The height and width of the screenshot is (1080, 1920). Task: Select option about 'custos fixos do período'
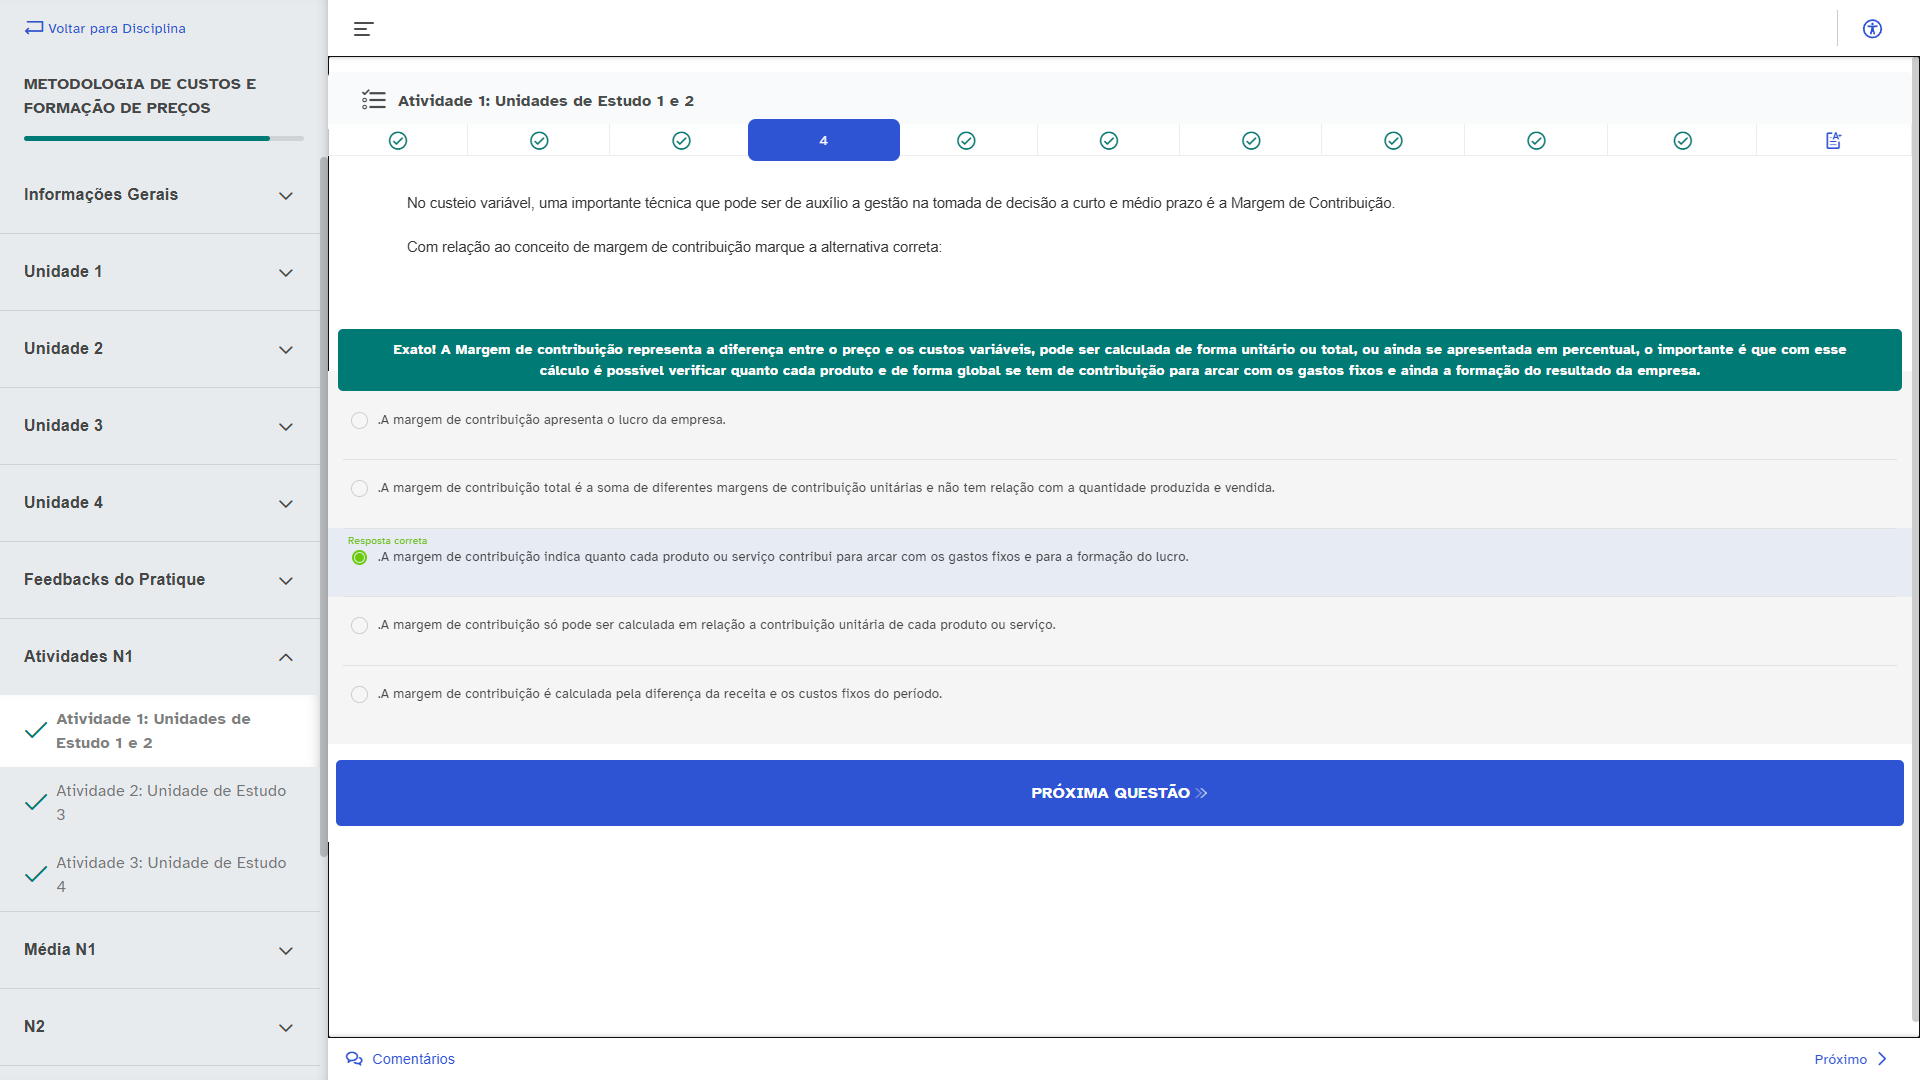tap(359, 695)
